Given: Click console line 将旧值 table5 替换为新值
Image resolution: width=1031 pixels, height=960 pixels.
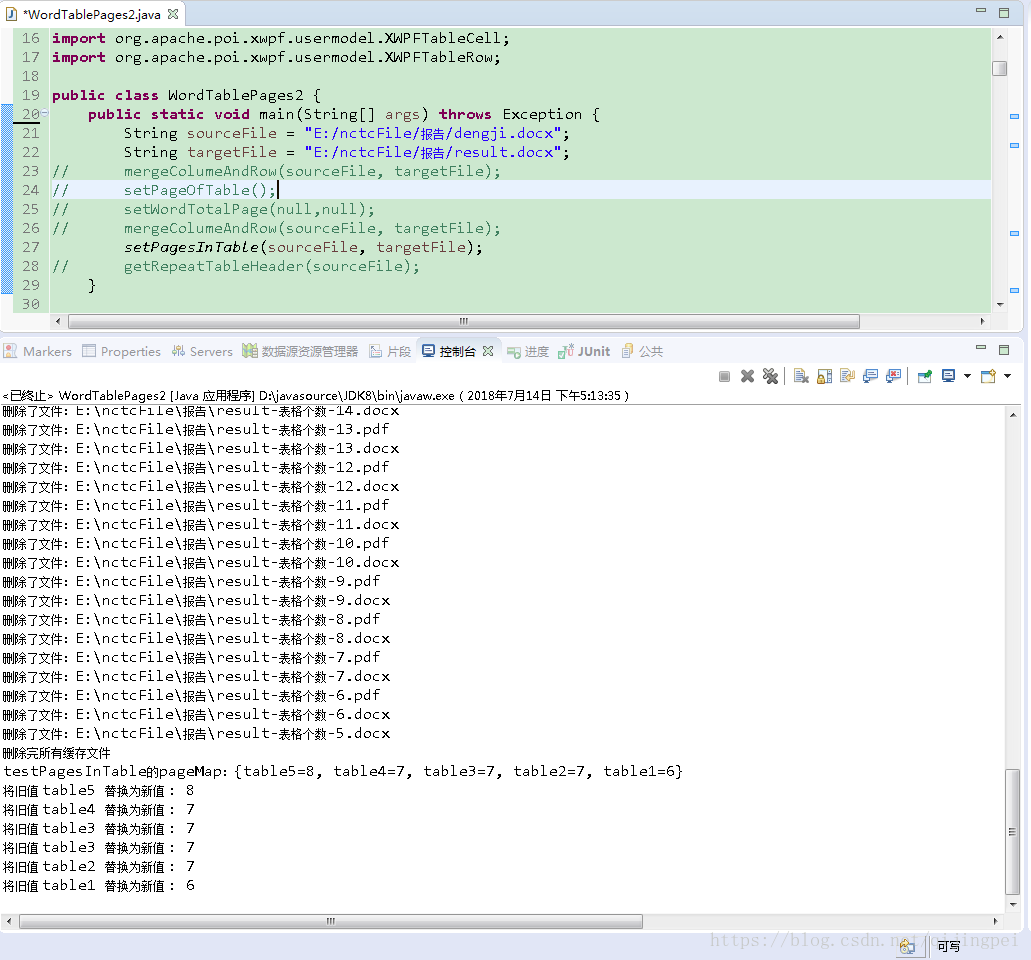Looking at the screenshot, I should [99, 790].
